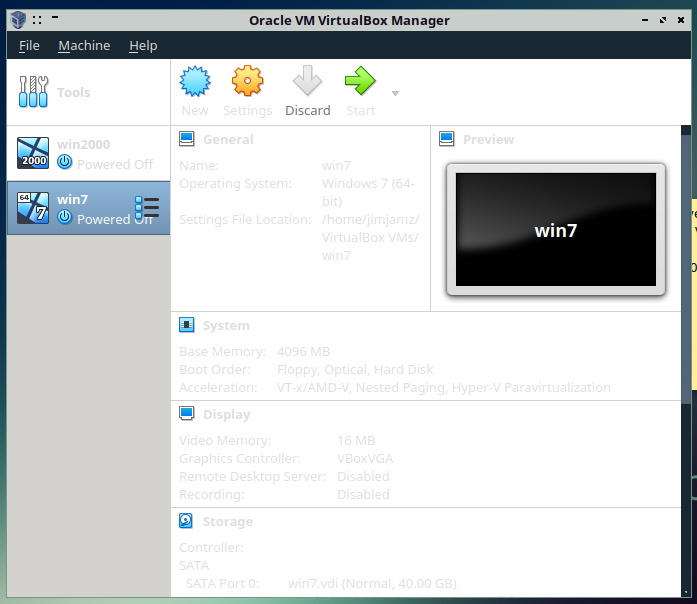Open the General section header link
Image resolution: width=697 pixels, height=604 pixels.
click(x=228, y=140)
